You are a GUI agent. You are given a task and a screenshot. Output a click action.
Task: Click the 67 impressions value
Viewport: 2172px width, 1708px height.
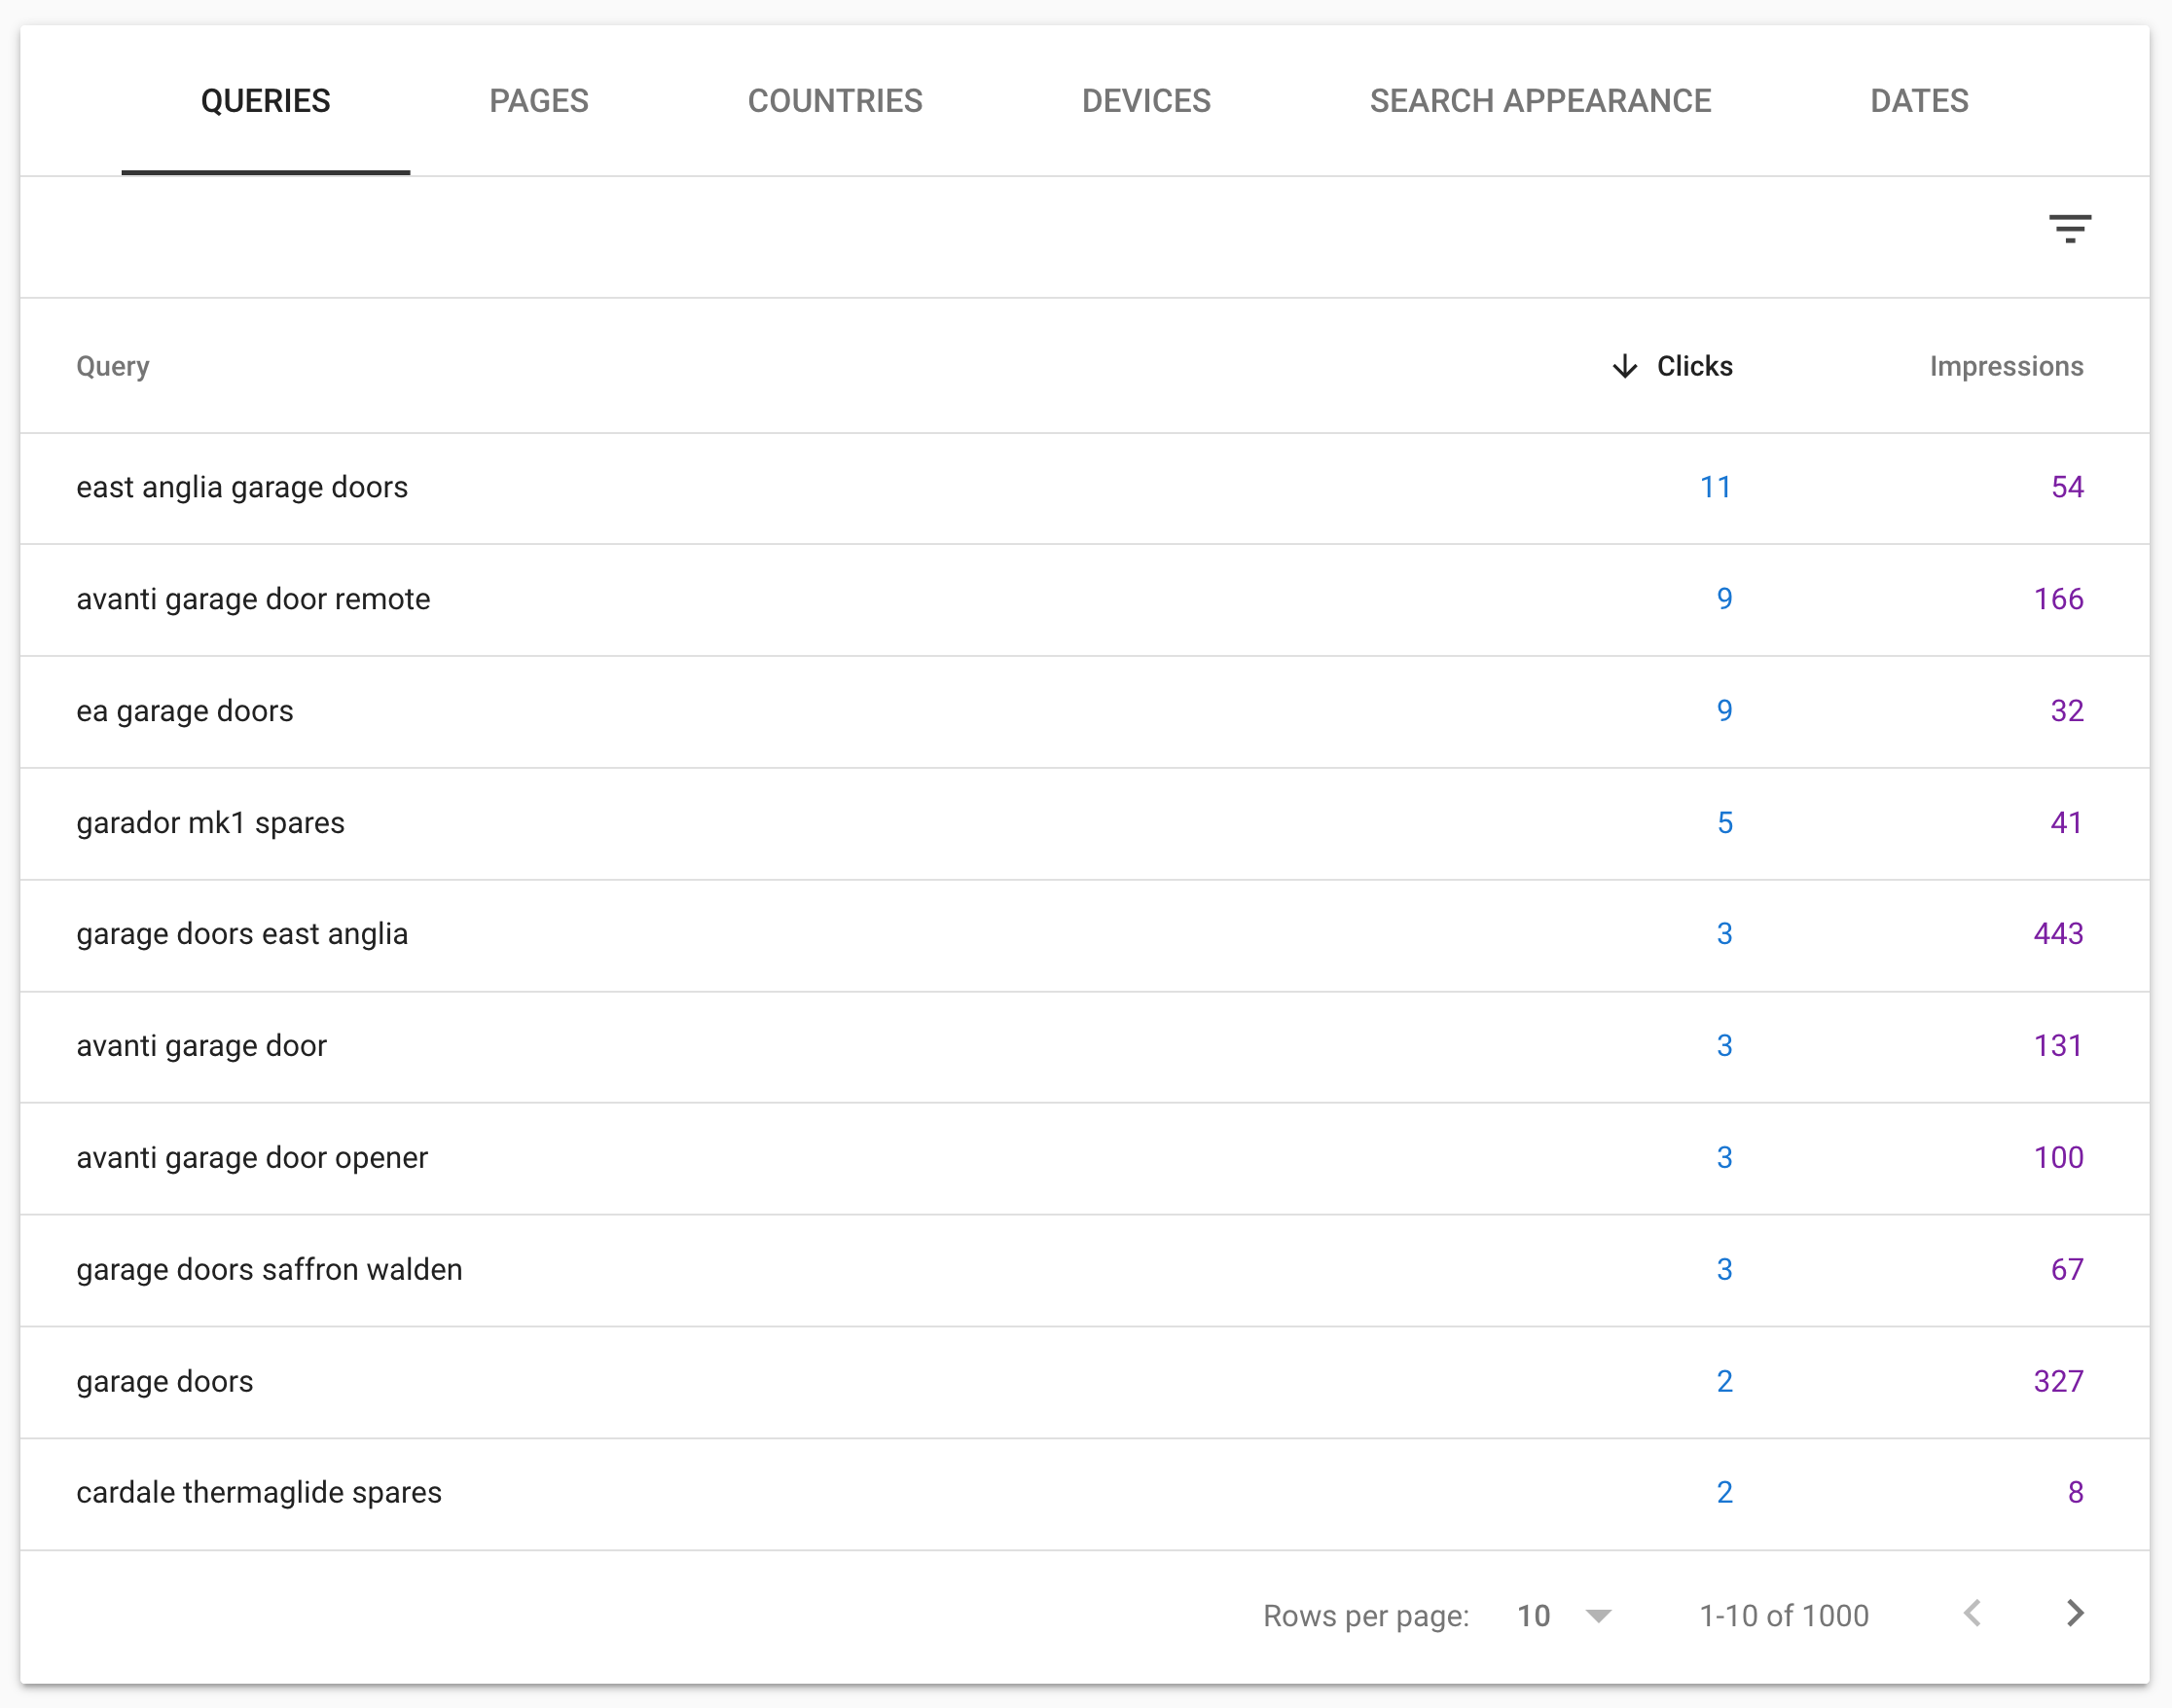[2067, 1270]
